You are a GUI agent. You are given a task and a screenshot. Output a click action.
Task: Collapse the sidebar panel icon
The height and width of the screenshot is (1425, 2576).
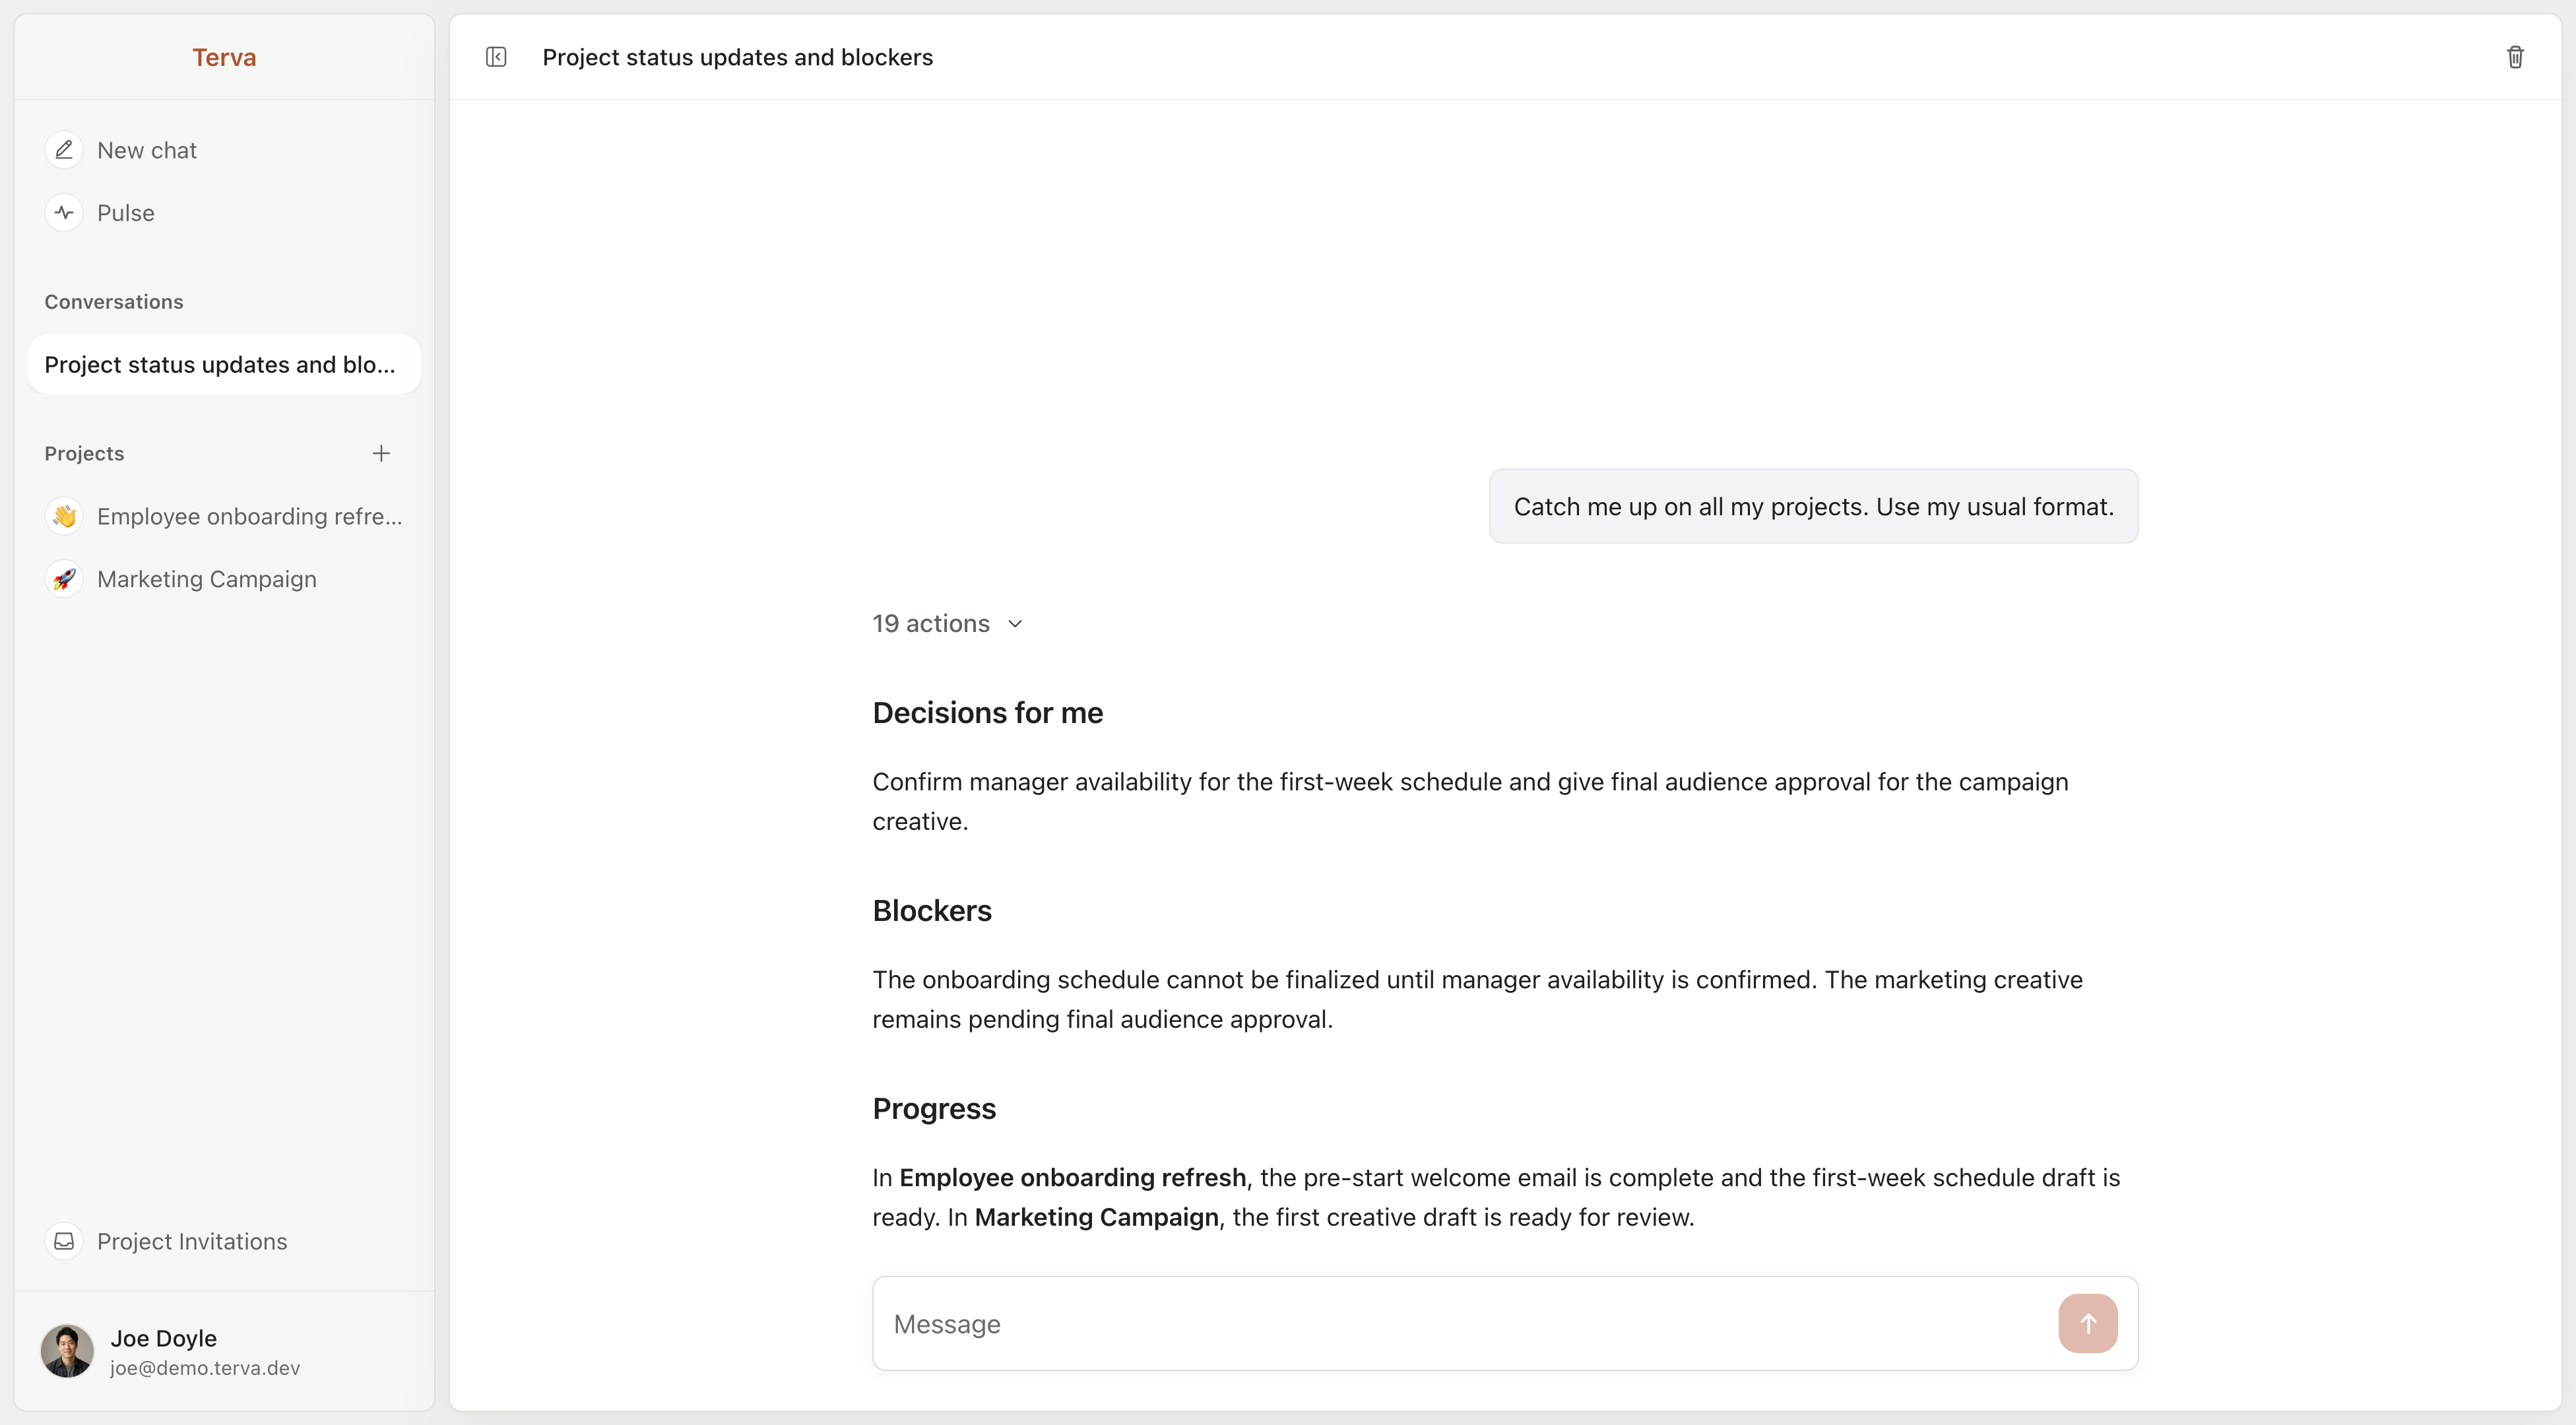(496, 57)
